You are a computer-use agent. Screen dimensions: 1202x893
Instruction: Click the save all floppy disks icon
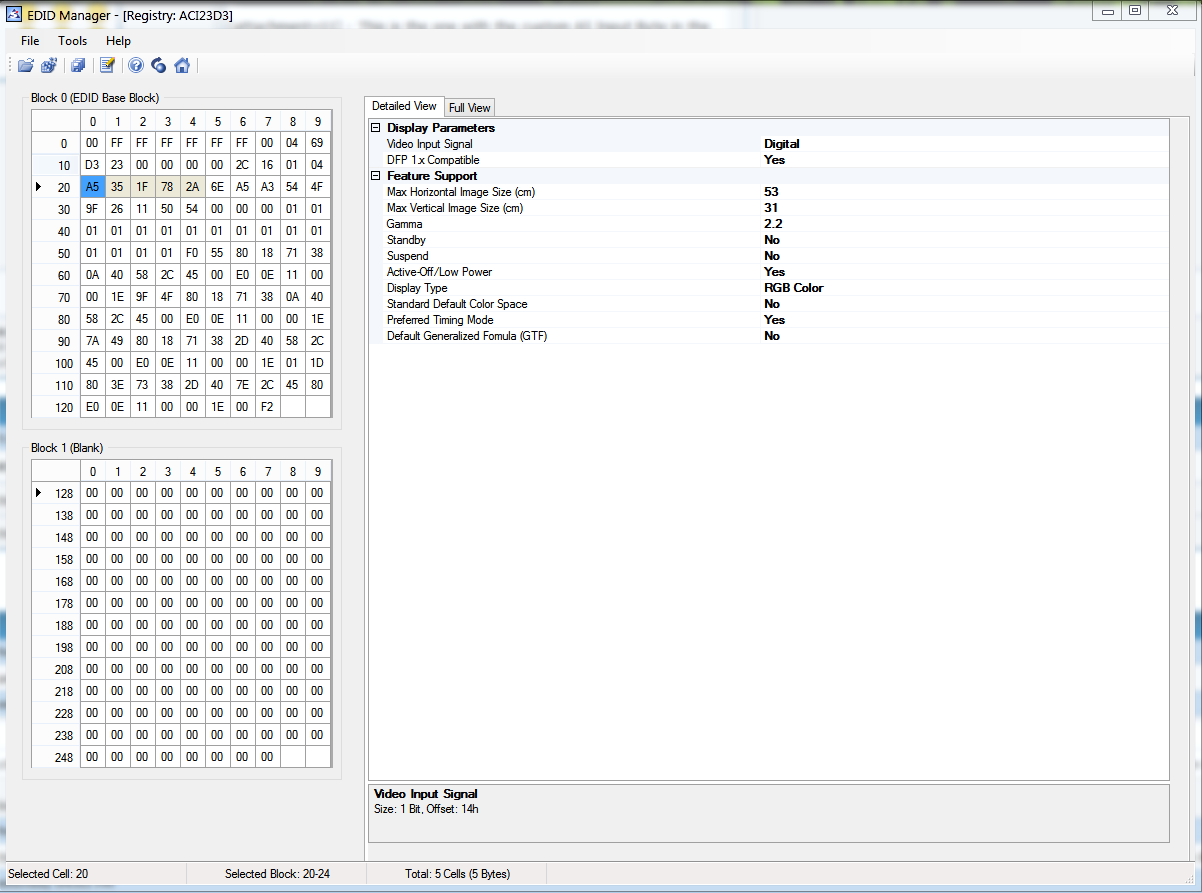(x=78, y=66)
